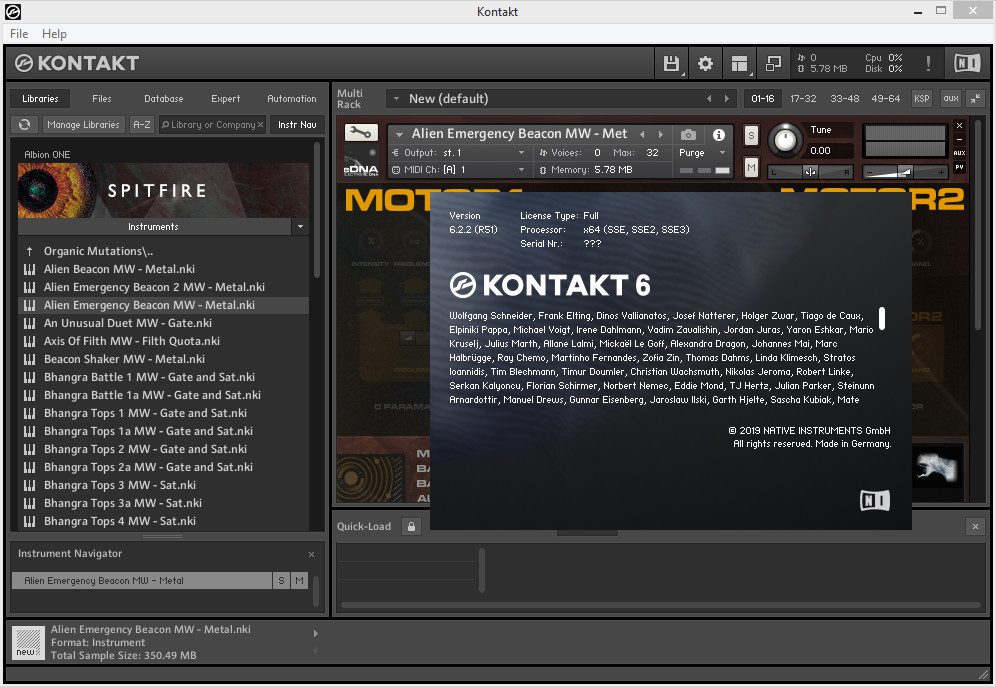Click the Spitfire Albion ONE banner
The image size is (996, 687).
click(163, 190)
